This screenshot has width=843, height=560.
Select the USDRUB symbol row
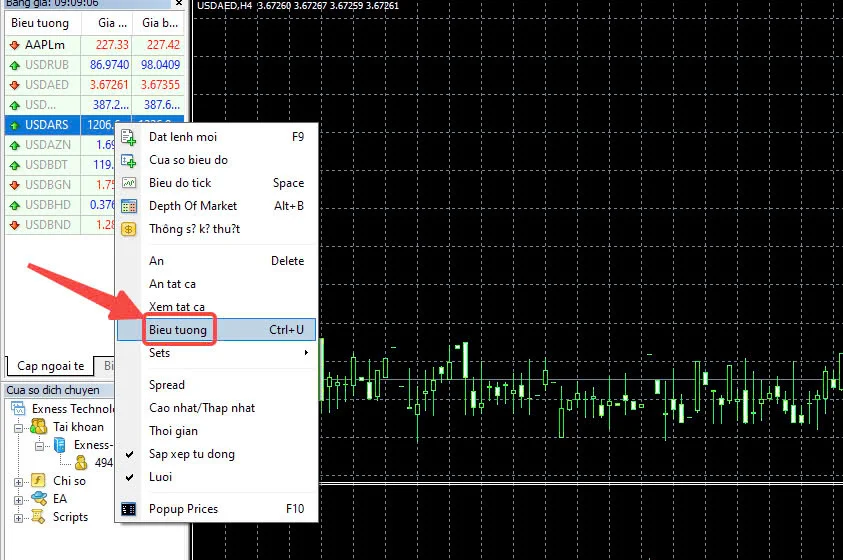point(95,64)
